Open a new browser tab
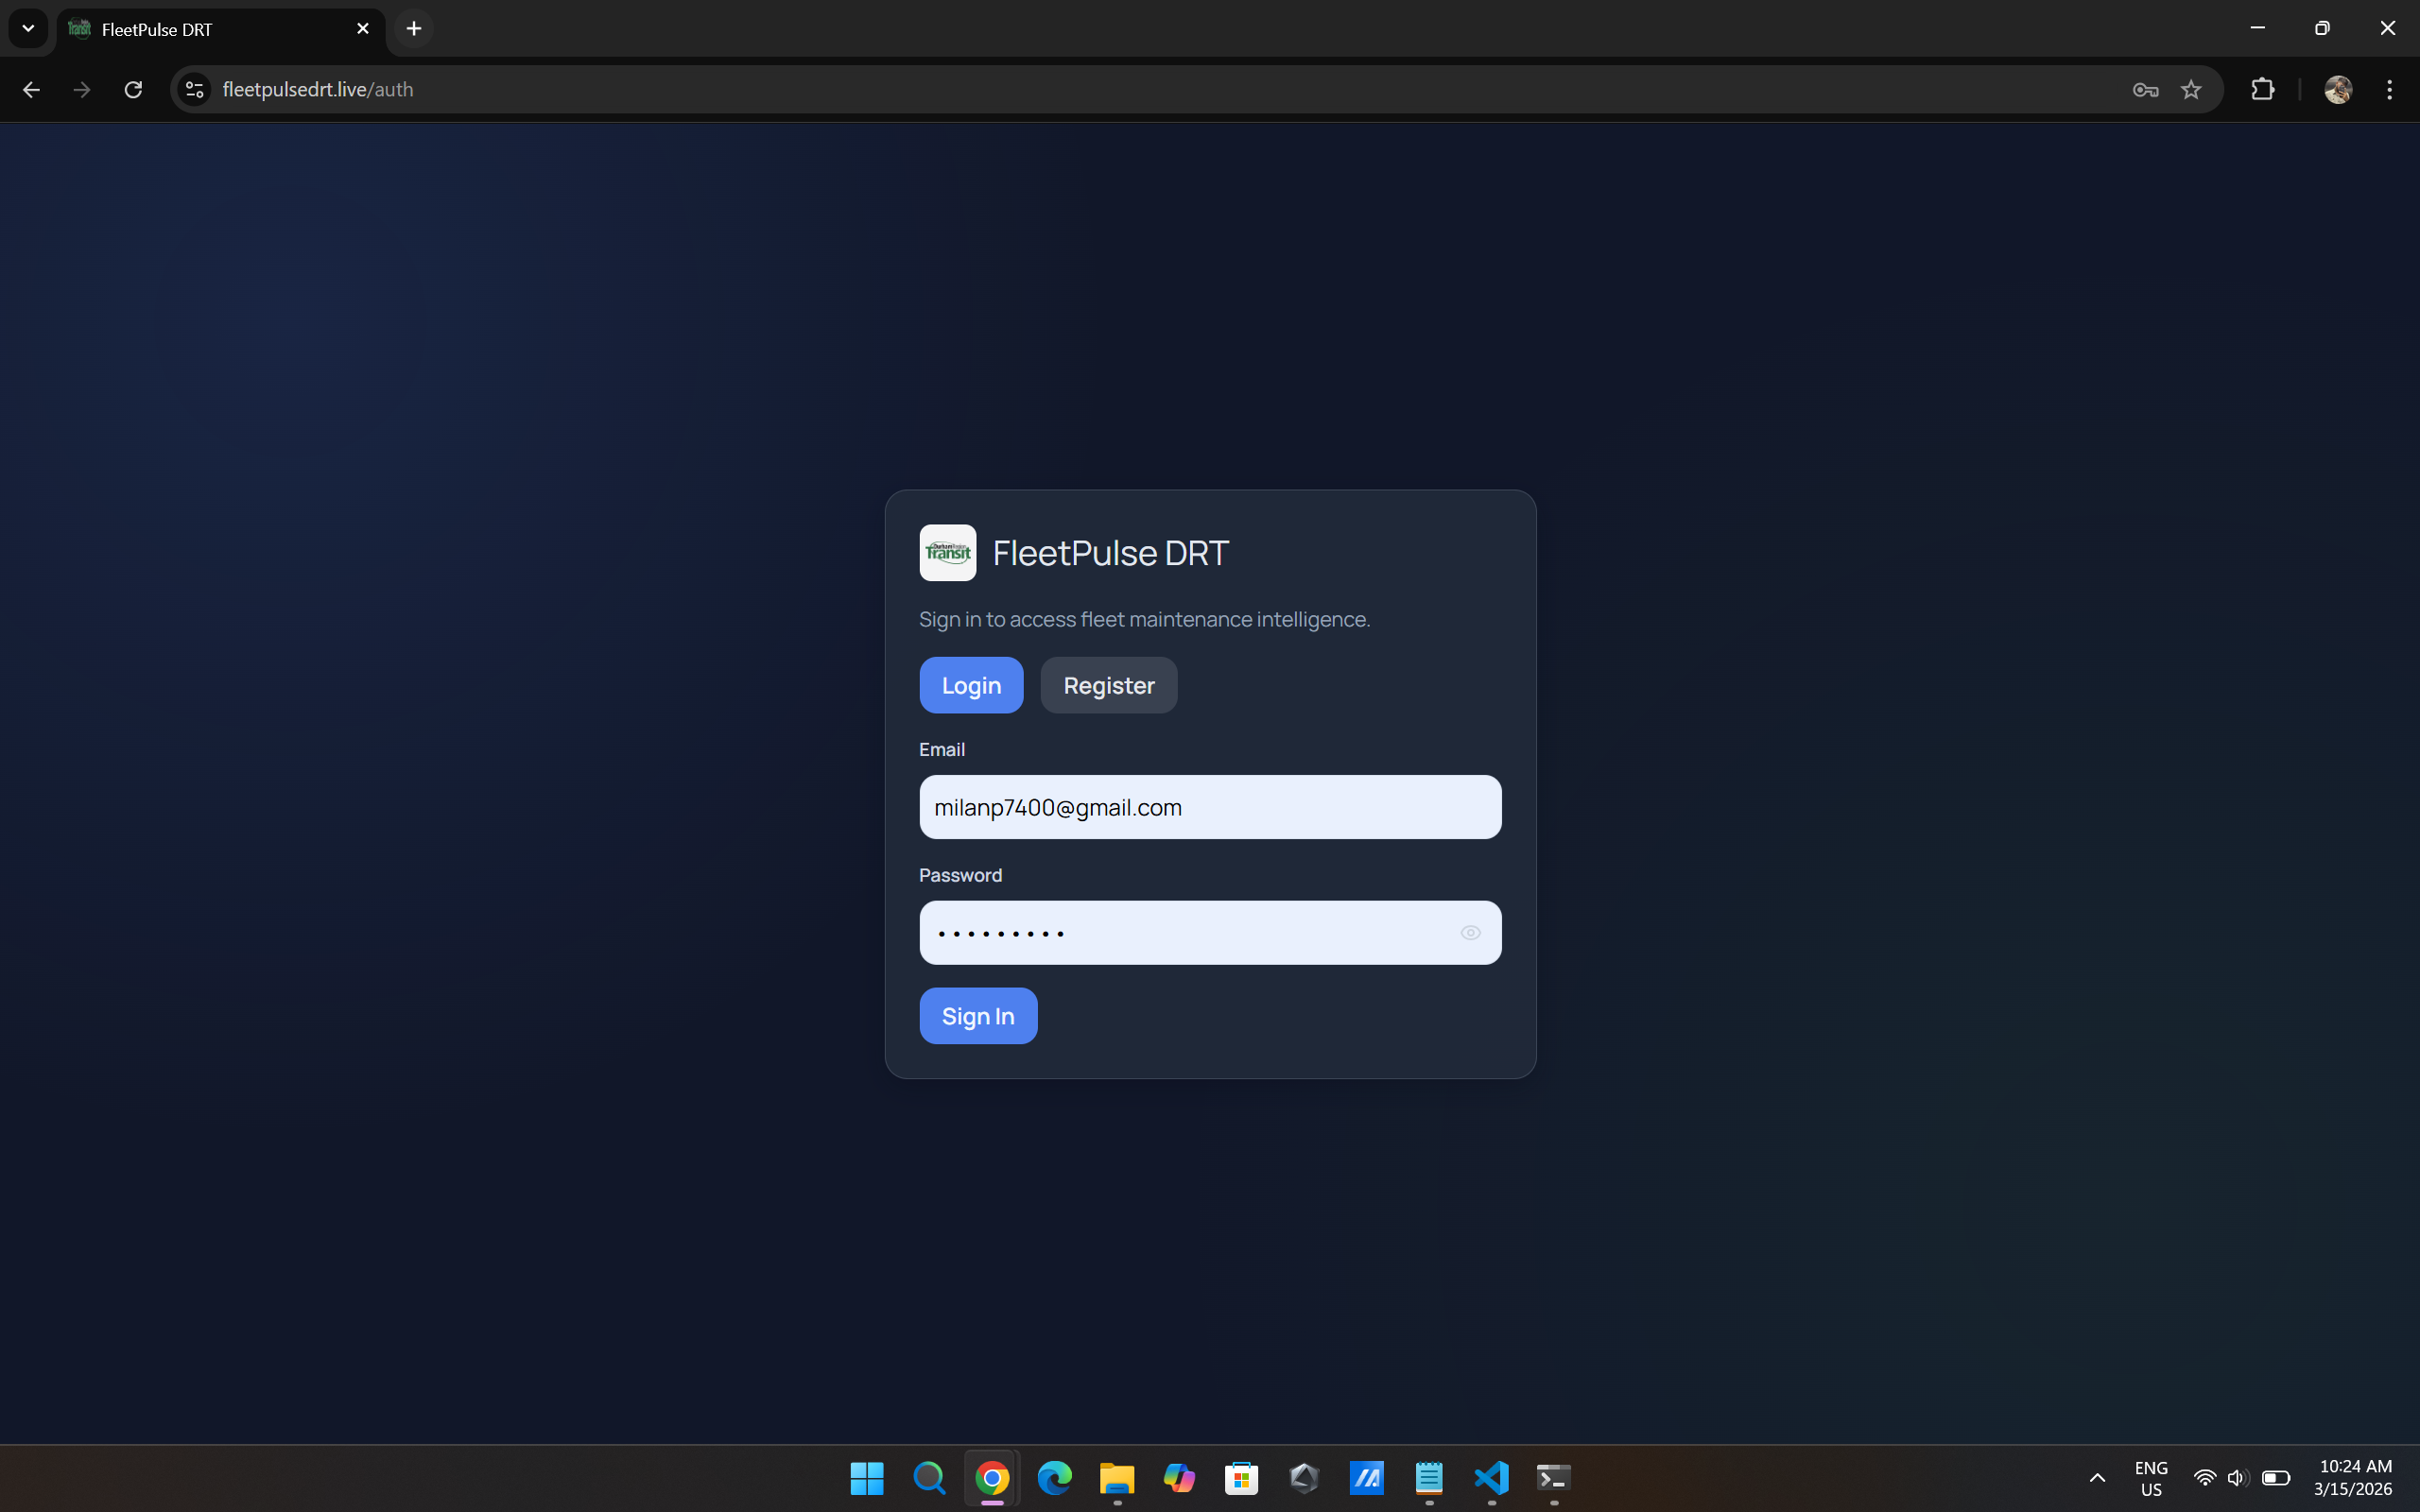Image resolution: width=2420 pixels, height=1512 pixels. click(414, 29)
